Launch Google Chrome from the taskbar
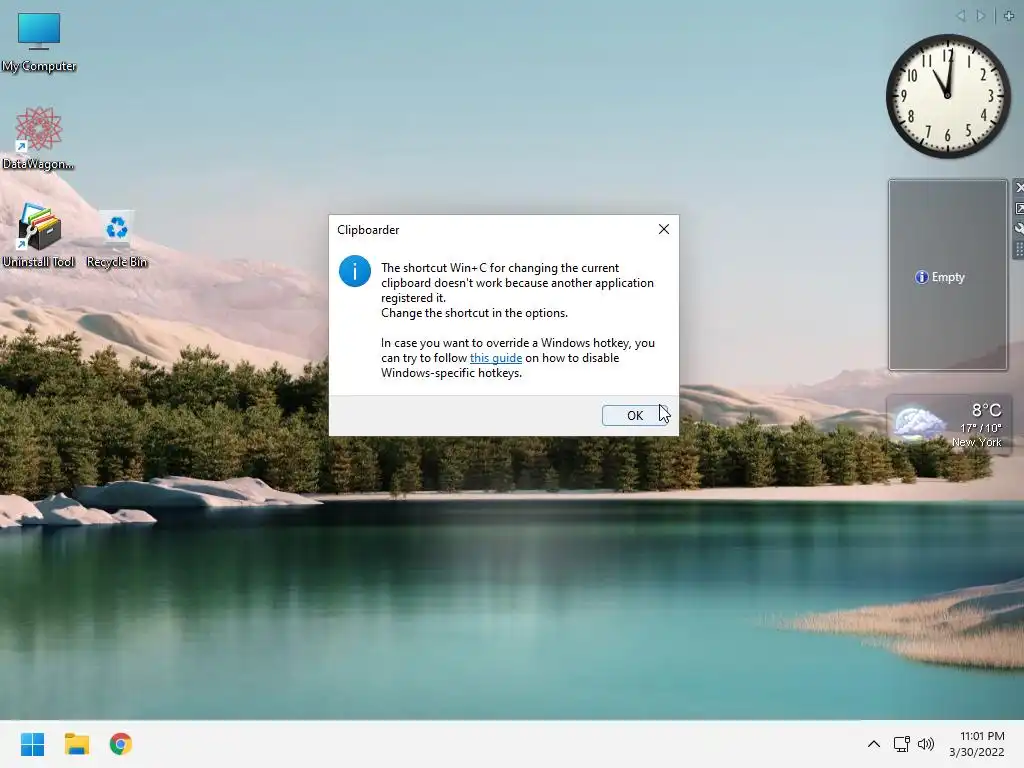The width and height of the screenshot is (1024, 768). tap(121, 744)
